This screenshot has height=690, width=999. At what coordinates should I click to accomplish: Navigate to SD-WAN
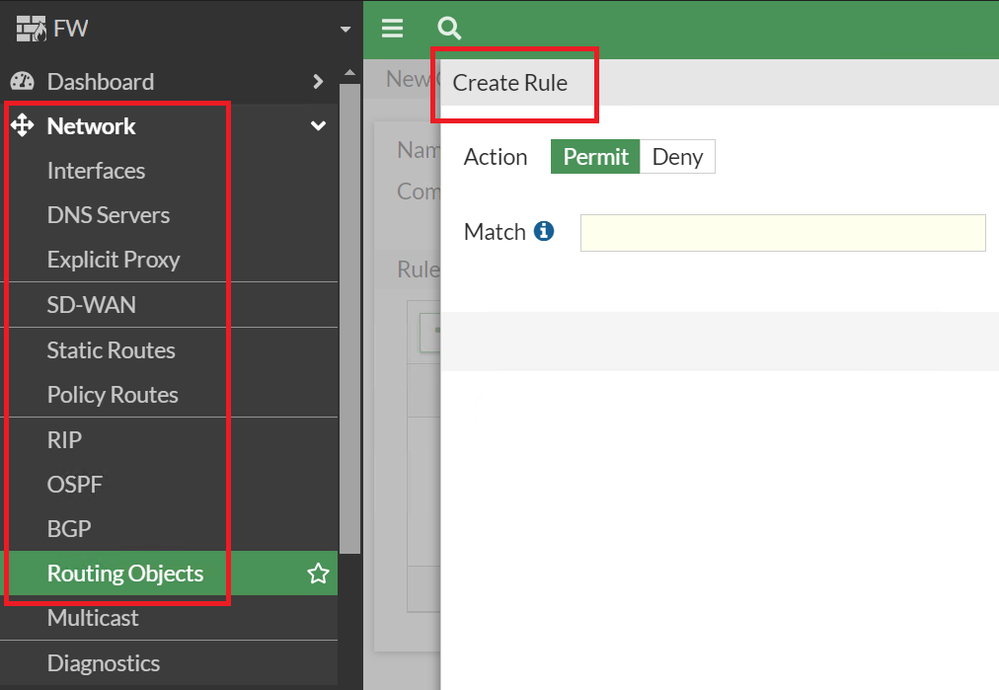tap(91, 305)
